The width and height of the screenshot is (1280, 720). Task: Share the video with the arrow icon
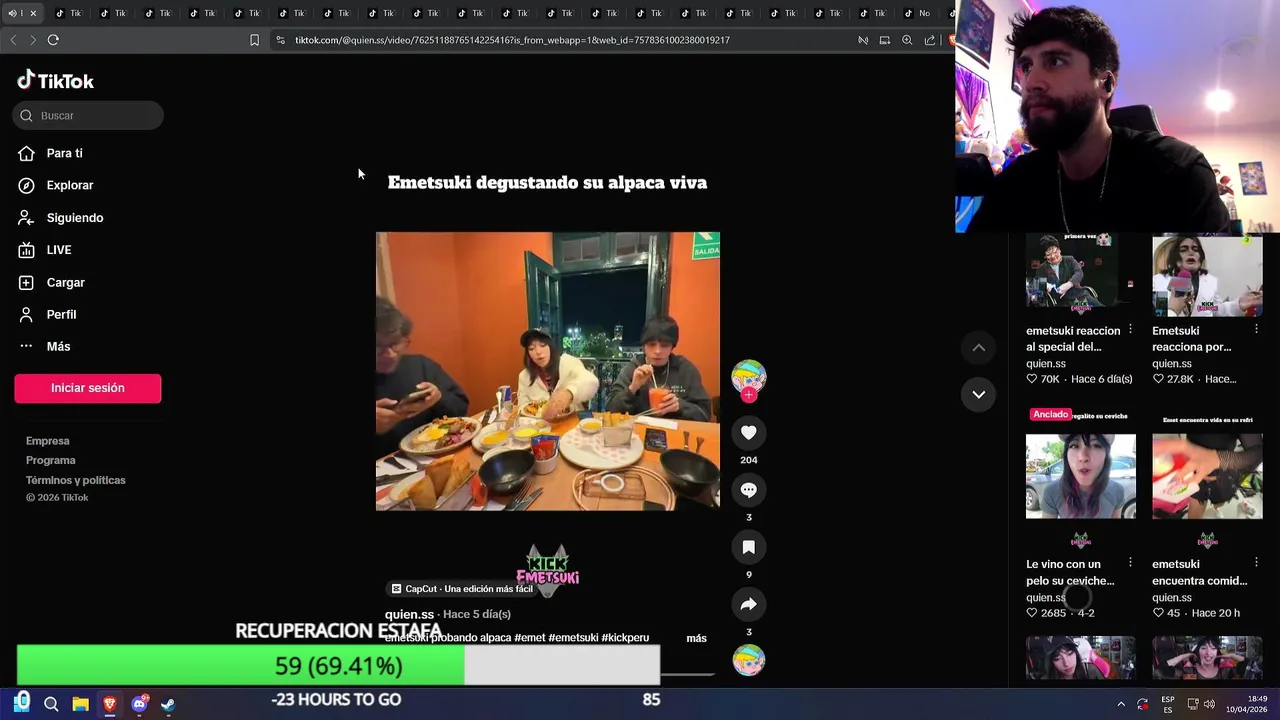point(748,604)
